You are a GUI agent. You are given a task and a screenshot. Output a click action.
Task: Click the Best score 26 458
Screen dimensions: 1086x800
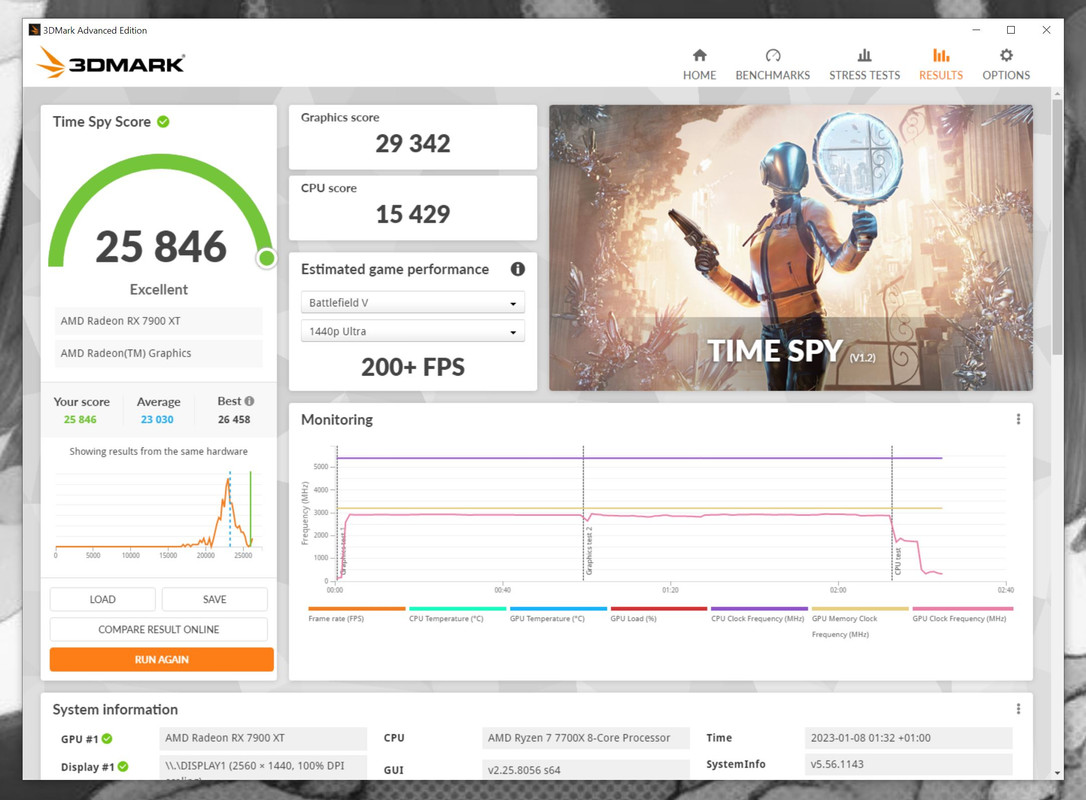[x=234, y=419]
